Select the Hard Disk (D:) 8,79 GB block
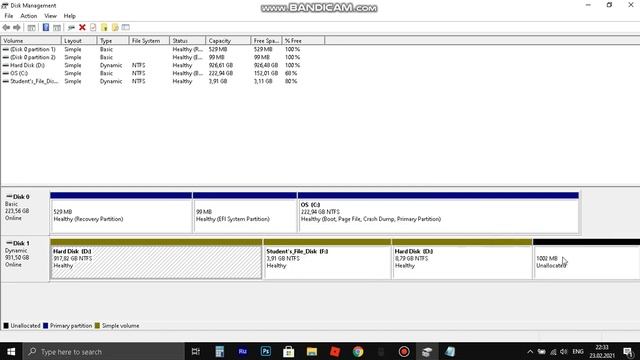 click(462, 260)
